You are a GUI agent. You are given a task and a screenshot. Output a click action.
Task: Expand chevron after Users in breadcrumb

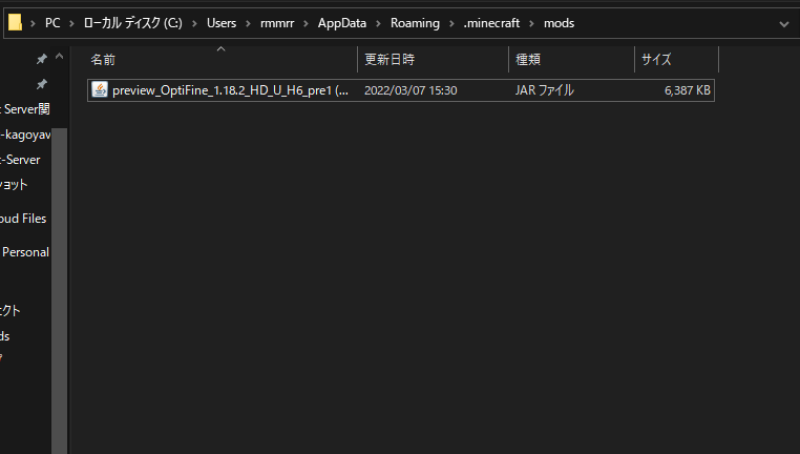tap(248, 23)
